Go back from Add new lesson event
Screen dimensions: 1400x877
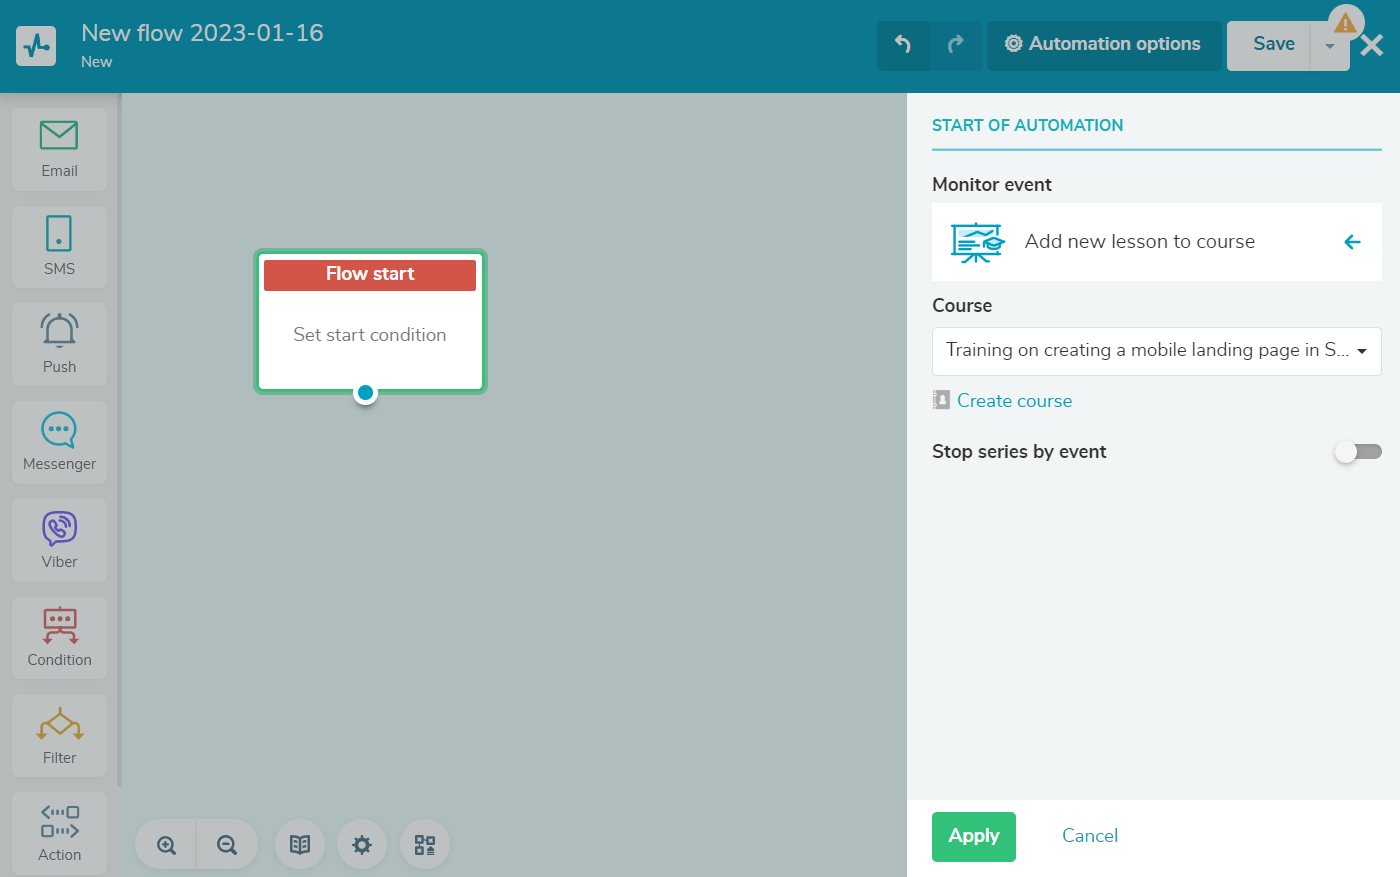click(x=1352, y=242)
